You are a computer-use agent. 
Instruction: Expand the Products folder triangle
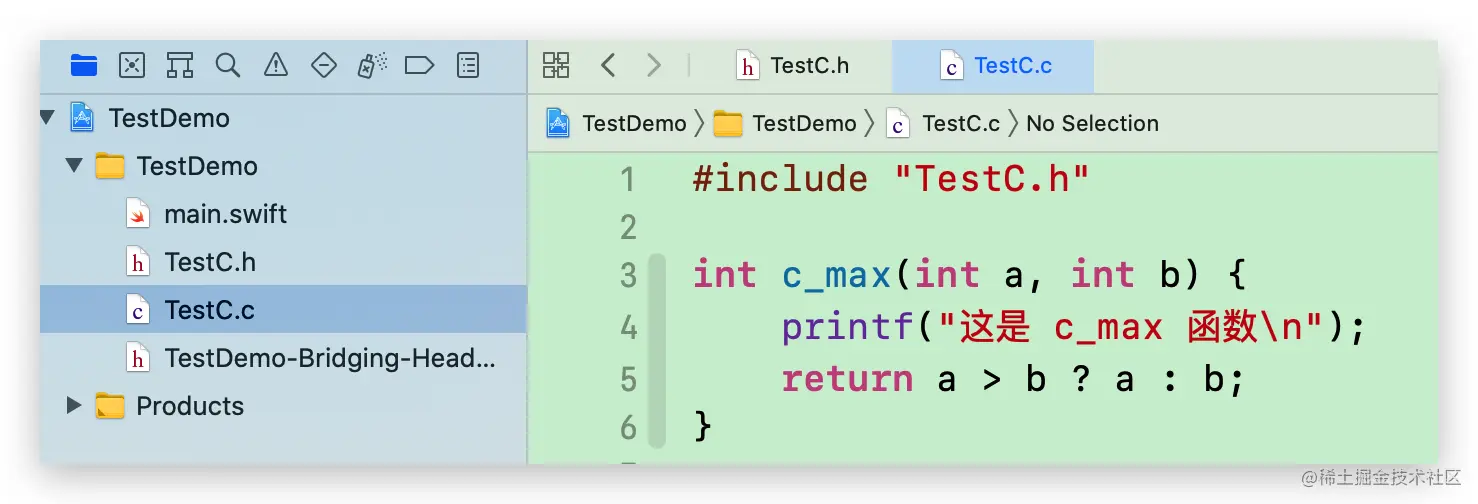tap(73, 406)
